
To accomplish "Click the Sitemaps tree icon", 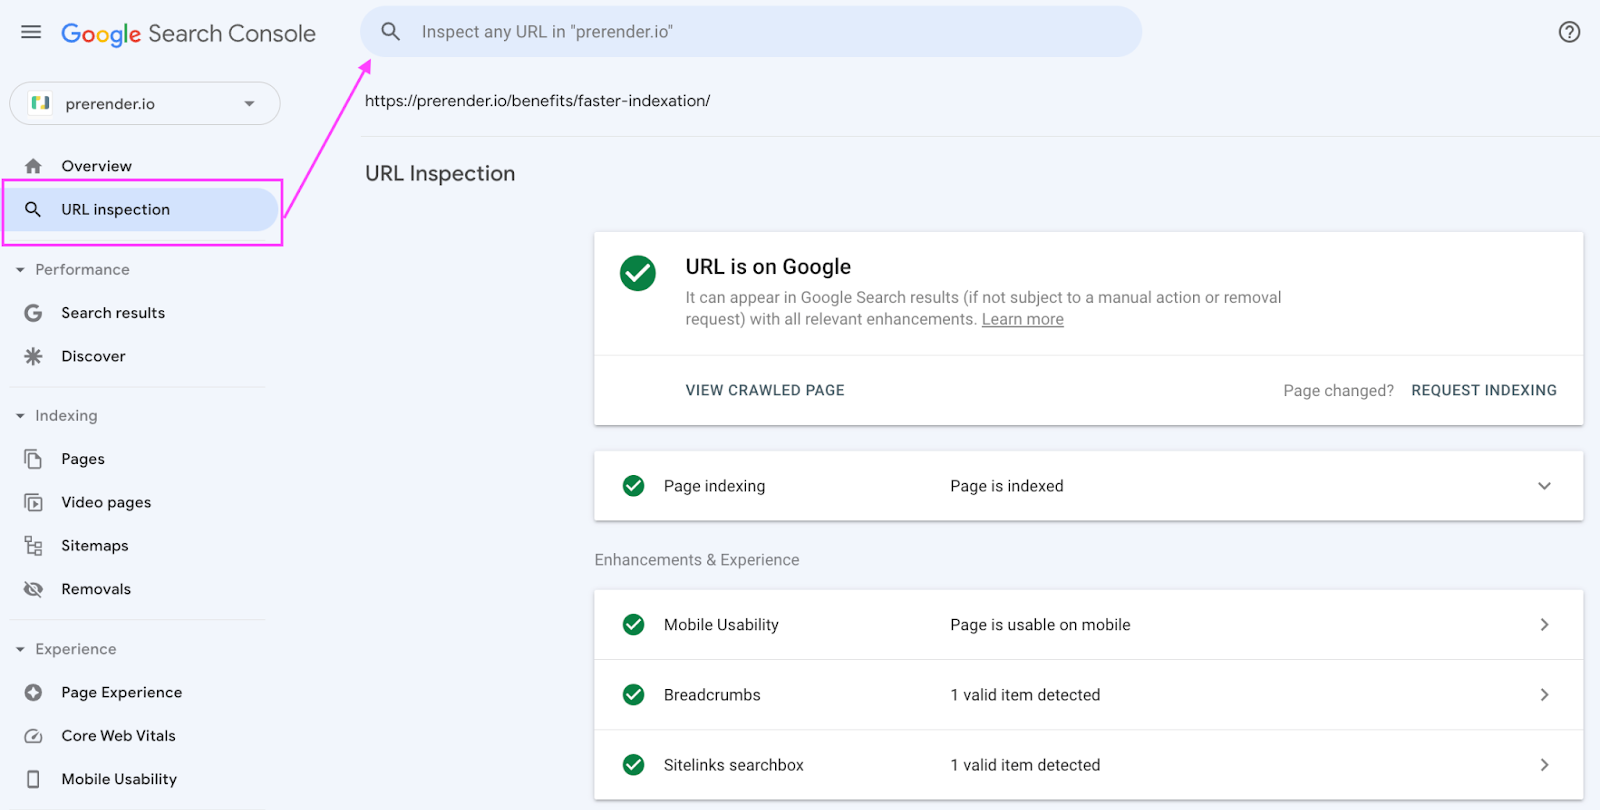I will (33, 546).
